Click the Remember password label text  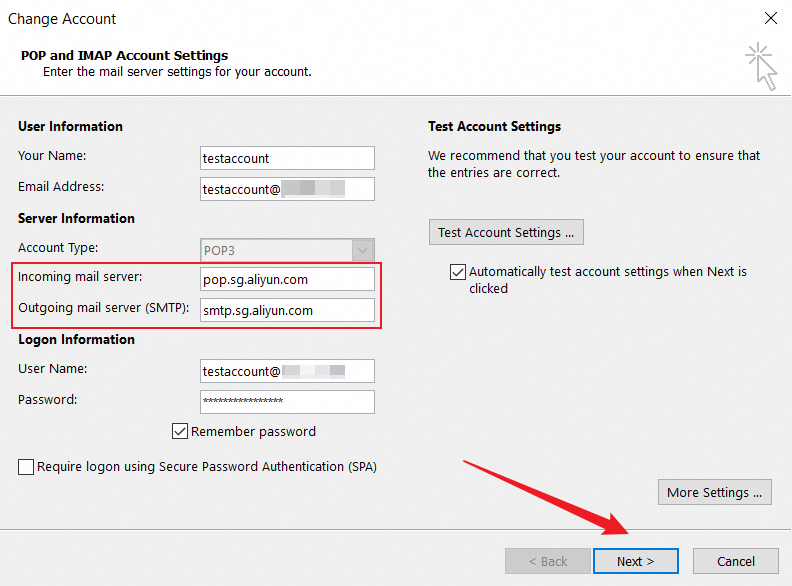coord(253,432)
